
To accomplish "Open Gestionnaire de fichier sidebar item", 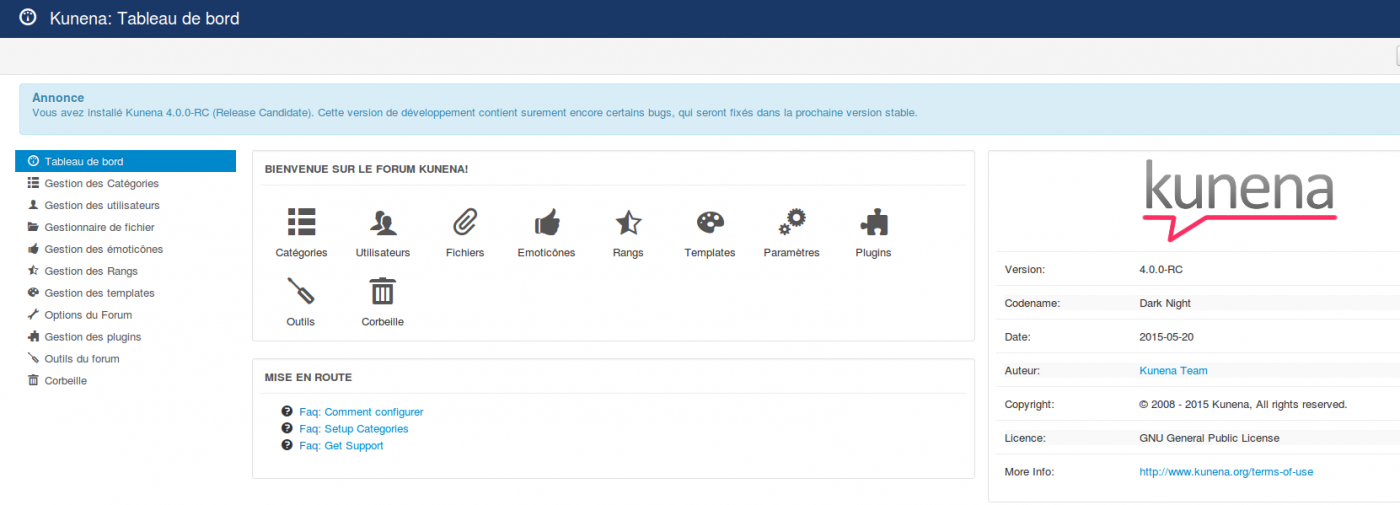I will pyautogui.click(x=99, y=228).
